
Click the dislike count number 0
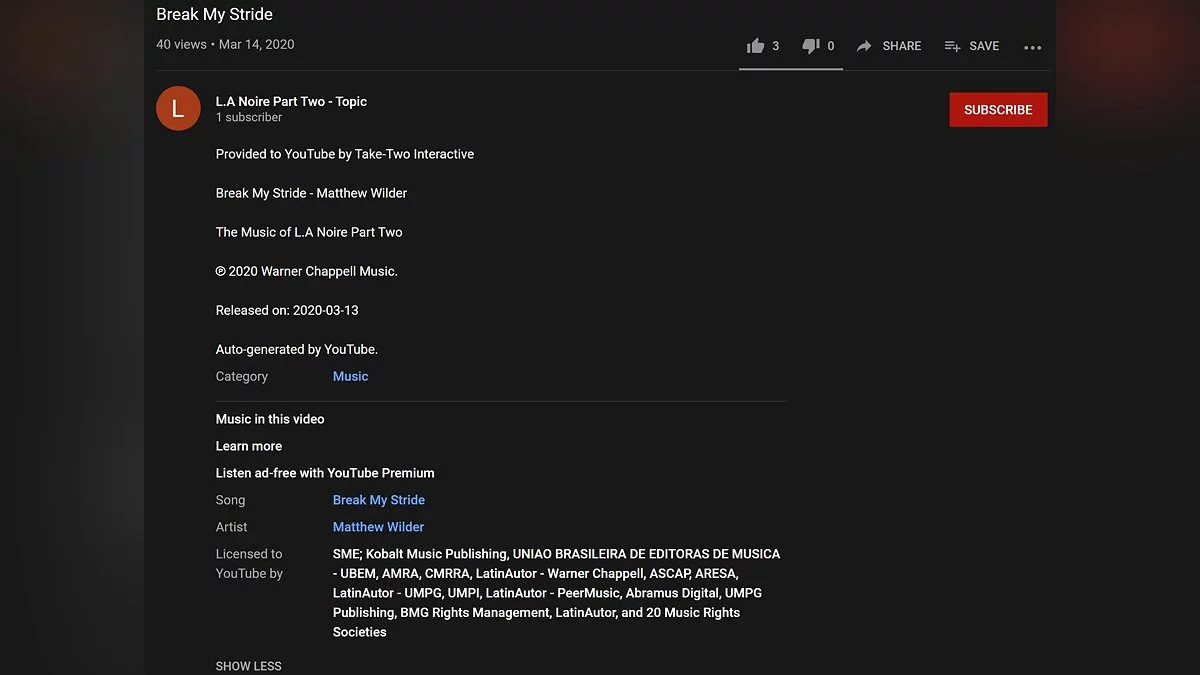(x=830, y=46)
